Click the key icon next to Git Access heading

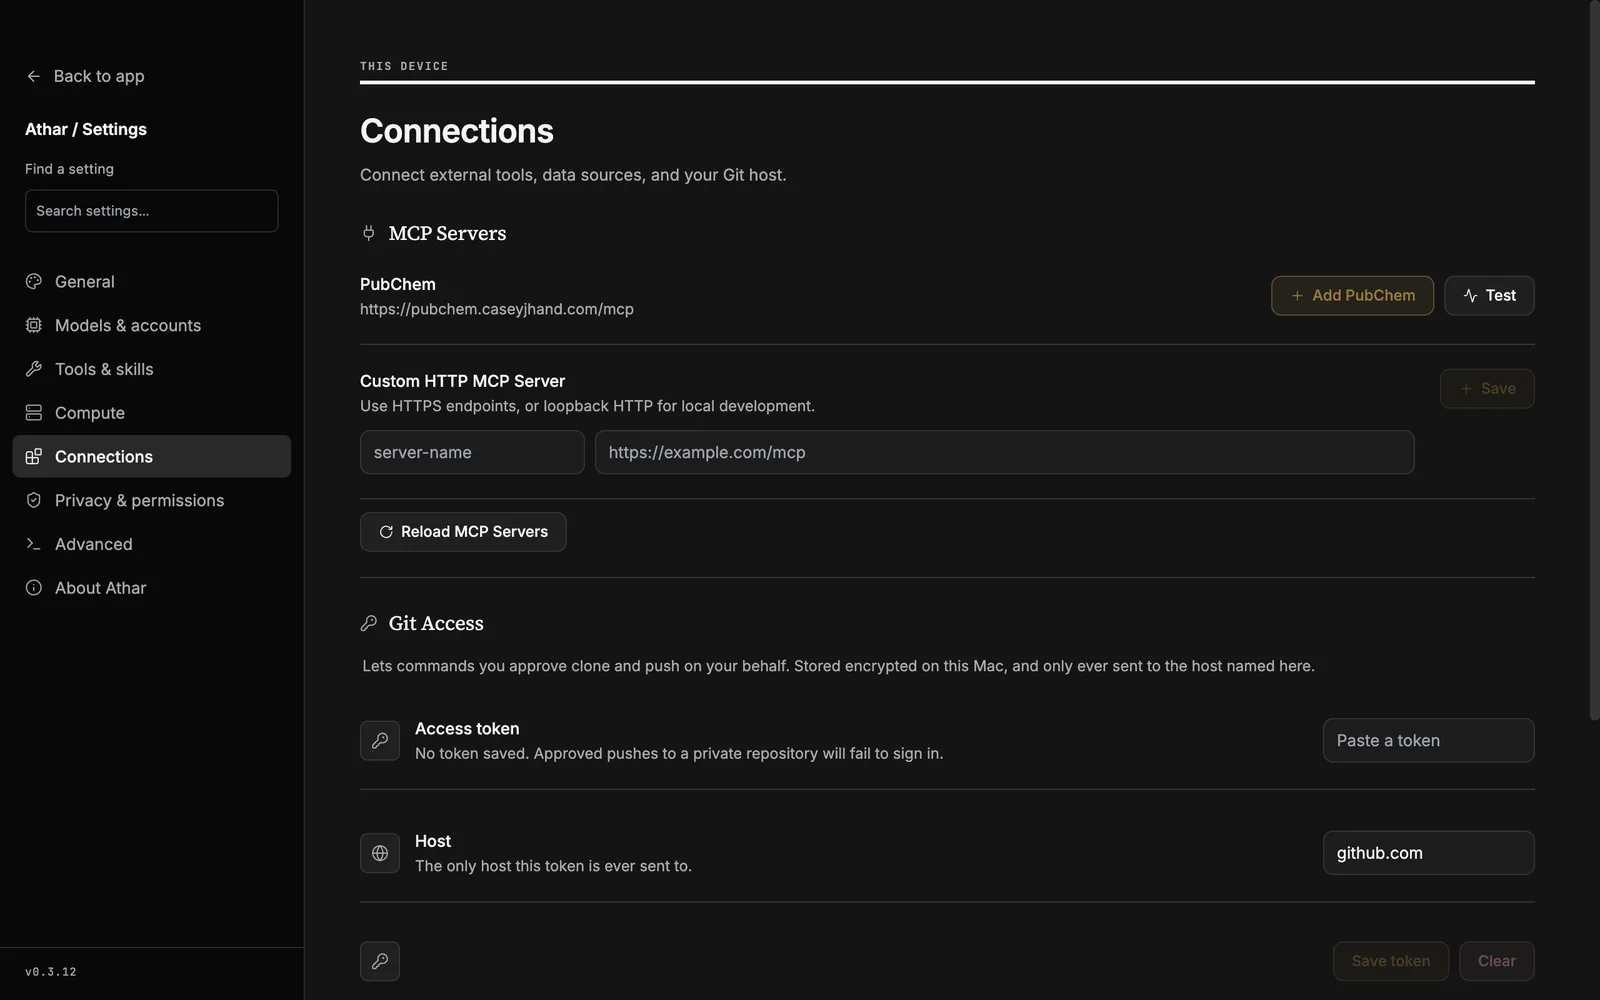369,623
